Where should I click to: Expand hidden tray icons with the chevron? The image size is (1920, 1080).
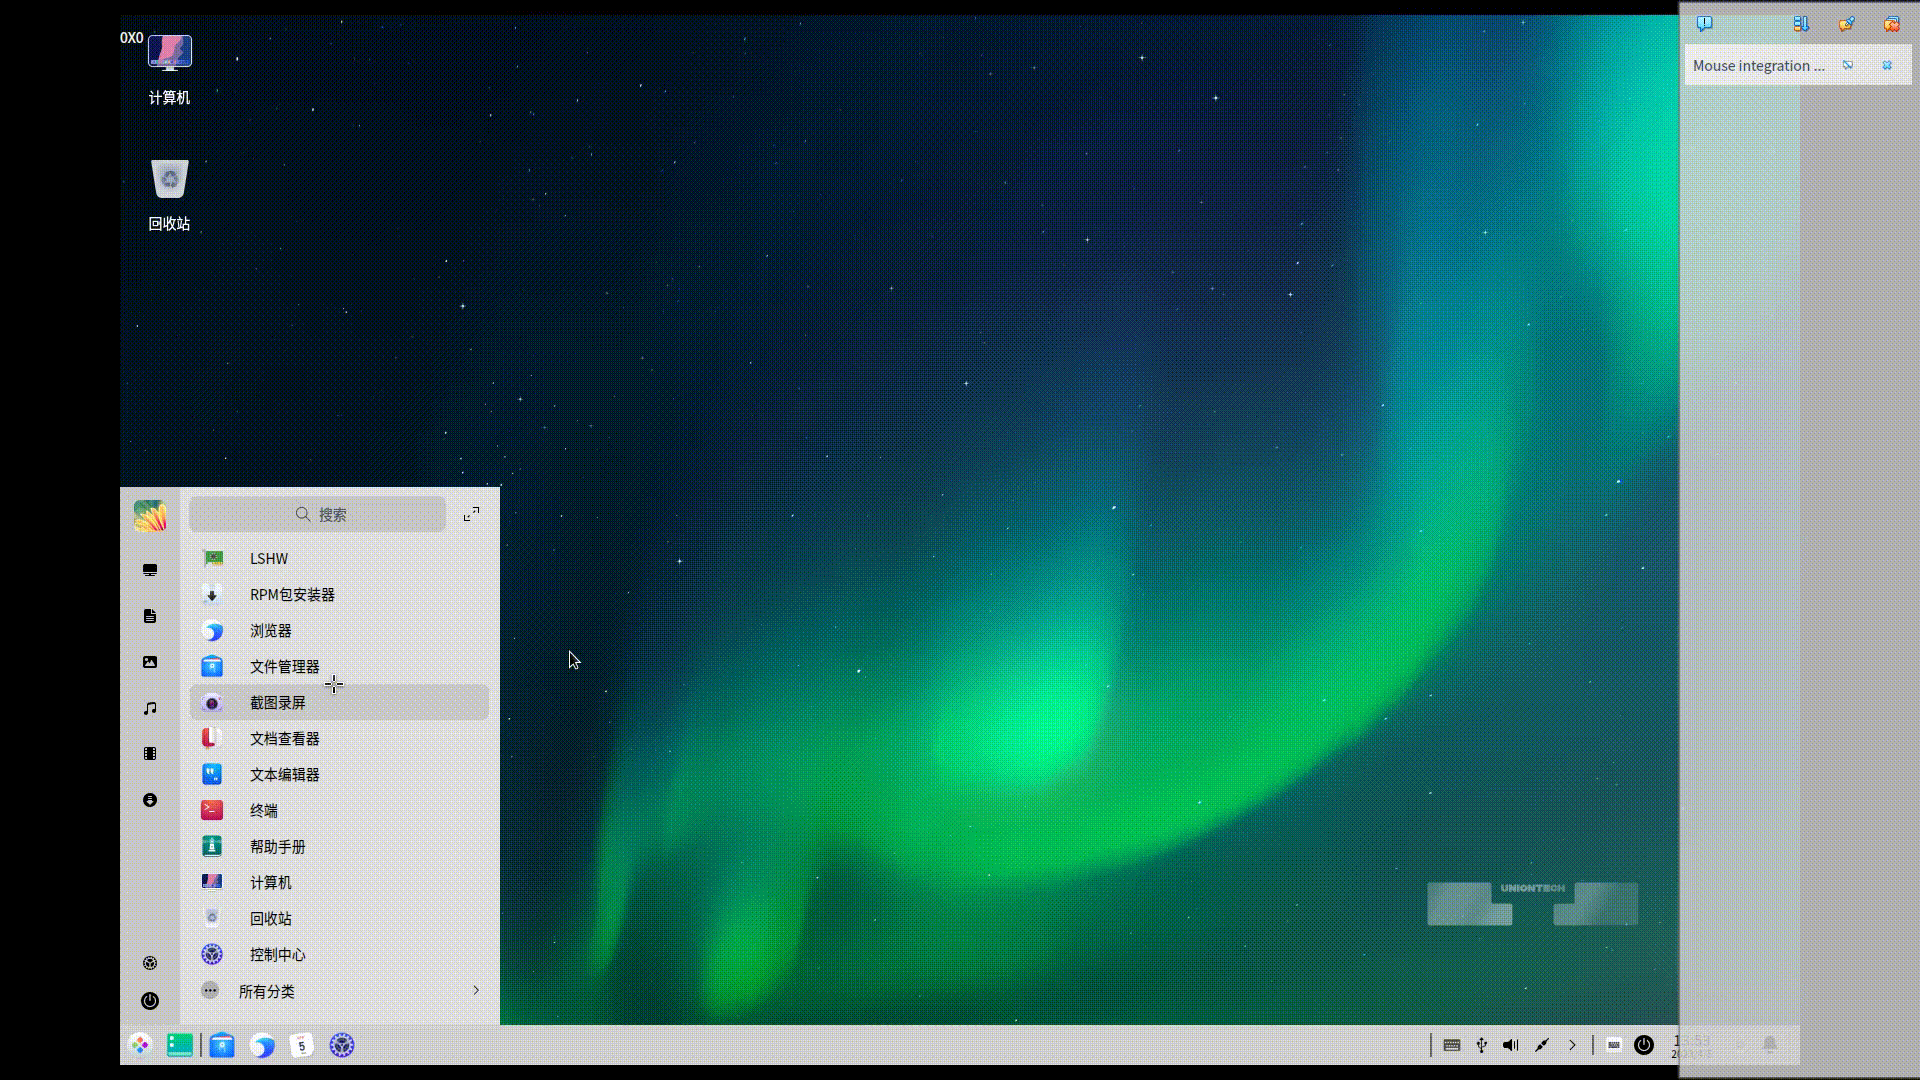[x=1573, y=1045]
